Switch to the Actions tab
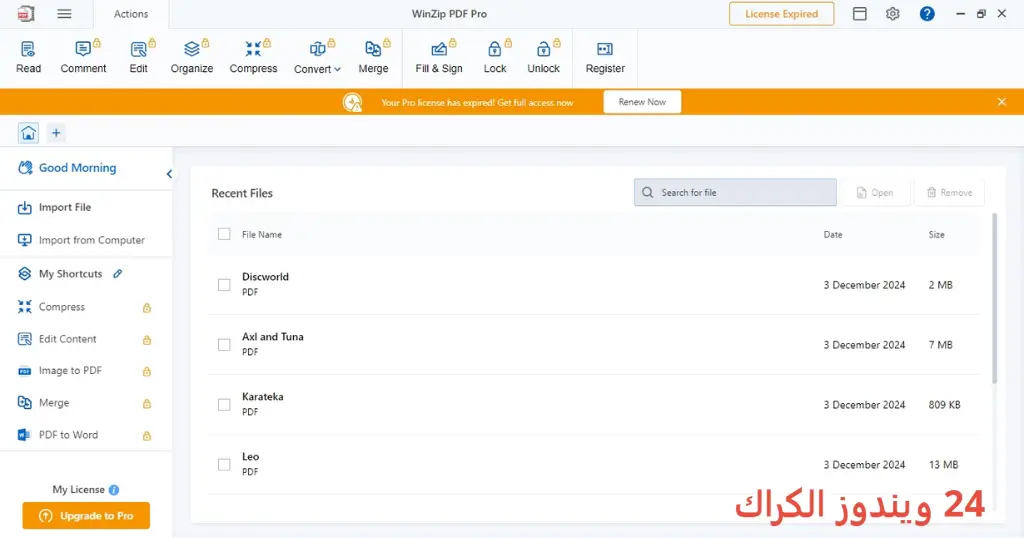The width and height of the screenshot is (1024, 538). coord(131,14)
